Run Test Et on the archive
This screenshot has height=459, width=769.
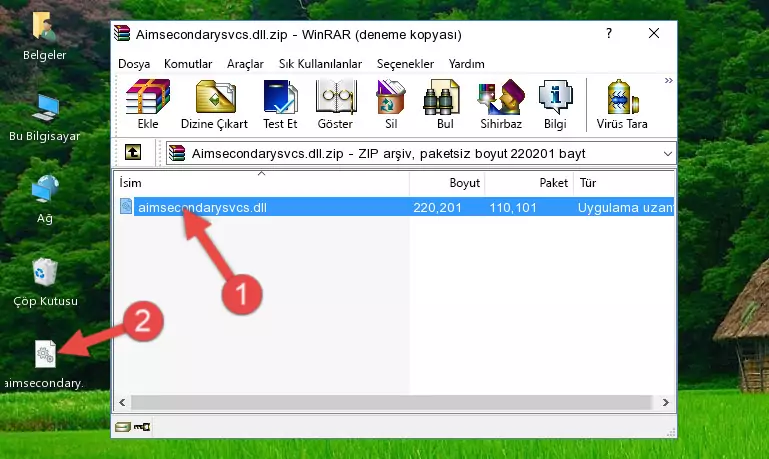280,104
